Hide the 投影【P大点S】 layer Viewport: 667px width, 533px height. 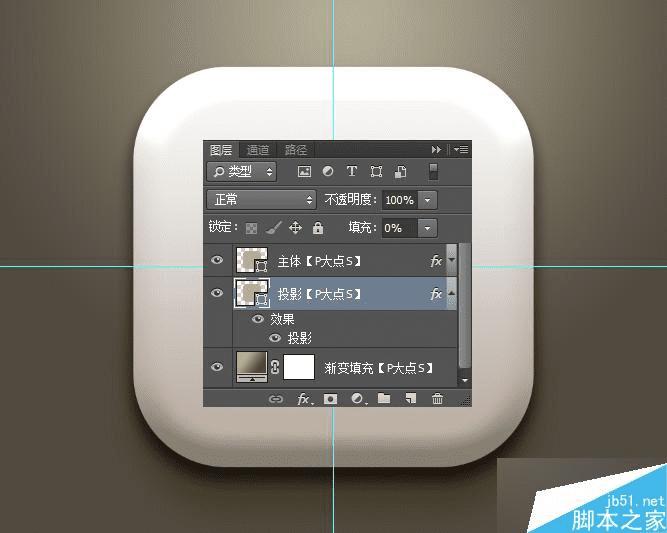coord(217,293)
